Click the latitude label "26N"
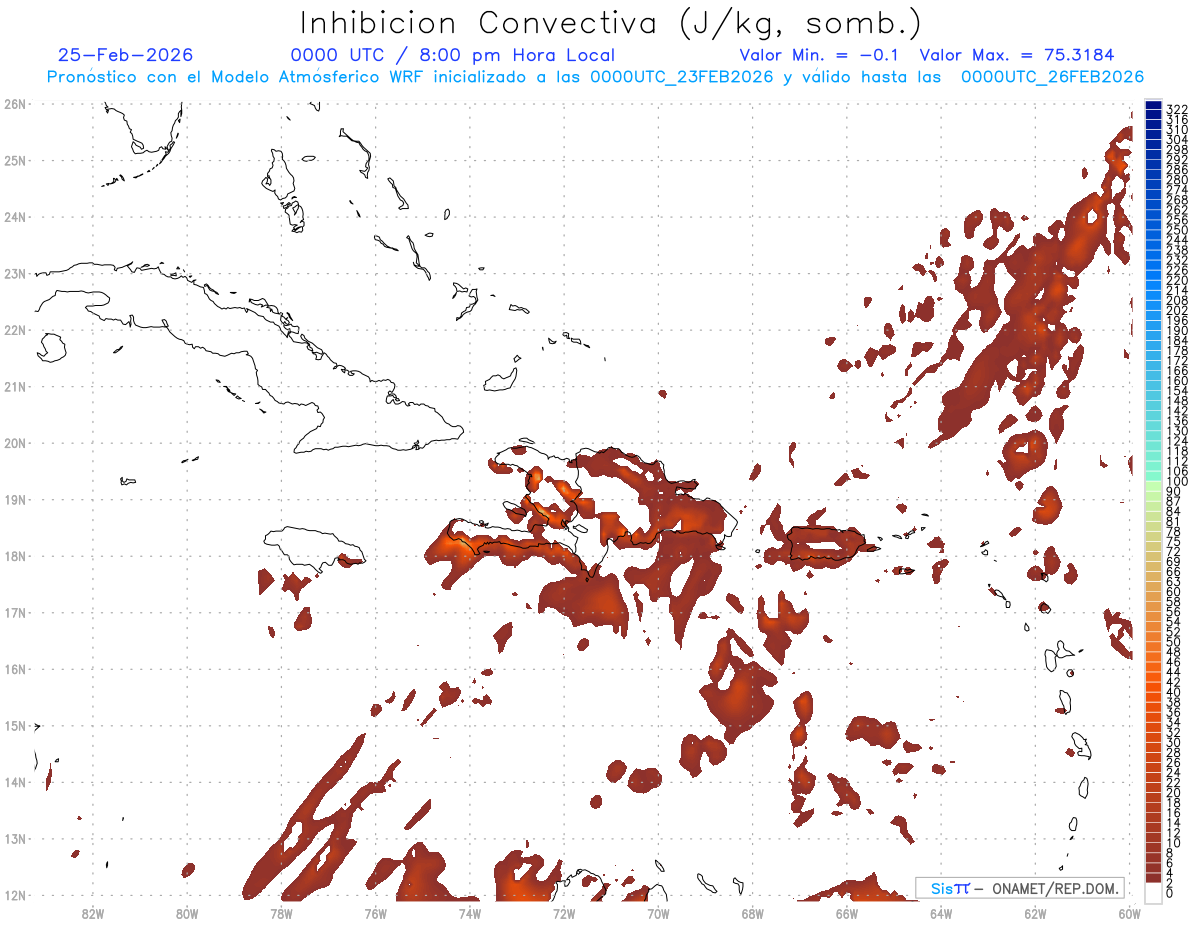1200x927 pixels. tap(14, 103)
